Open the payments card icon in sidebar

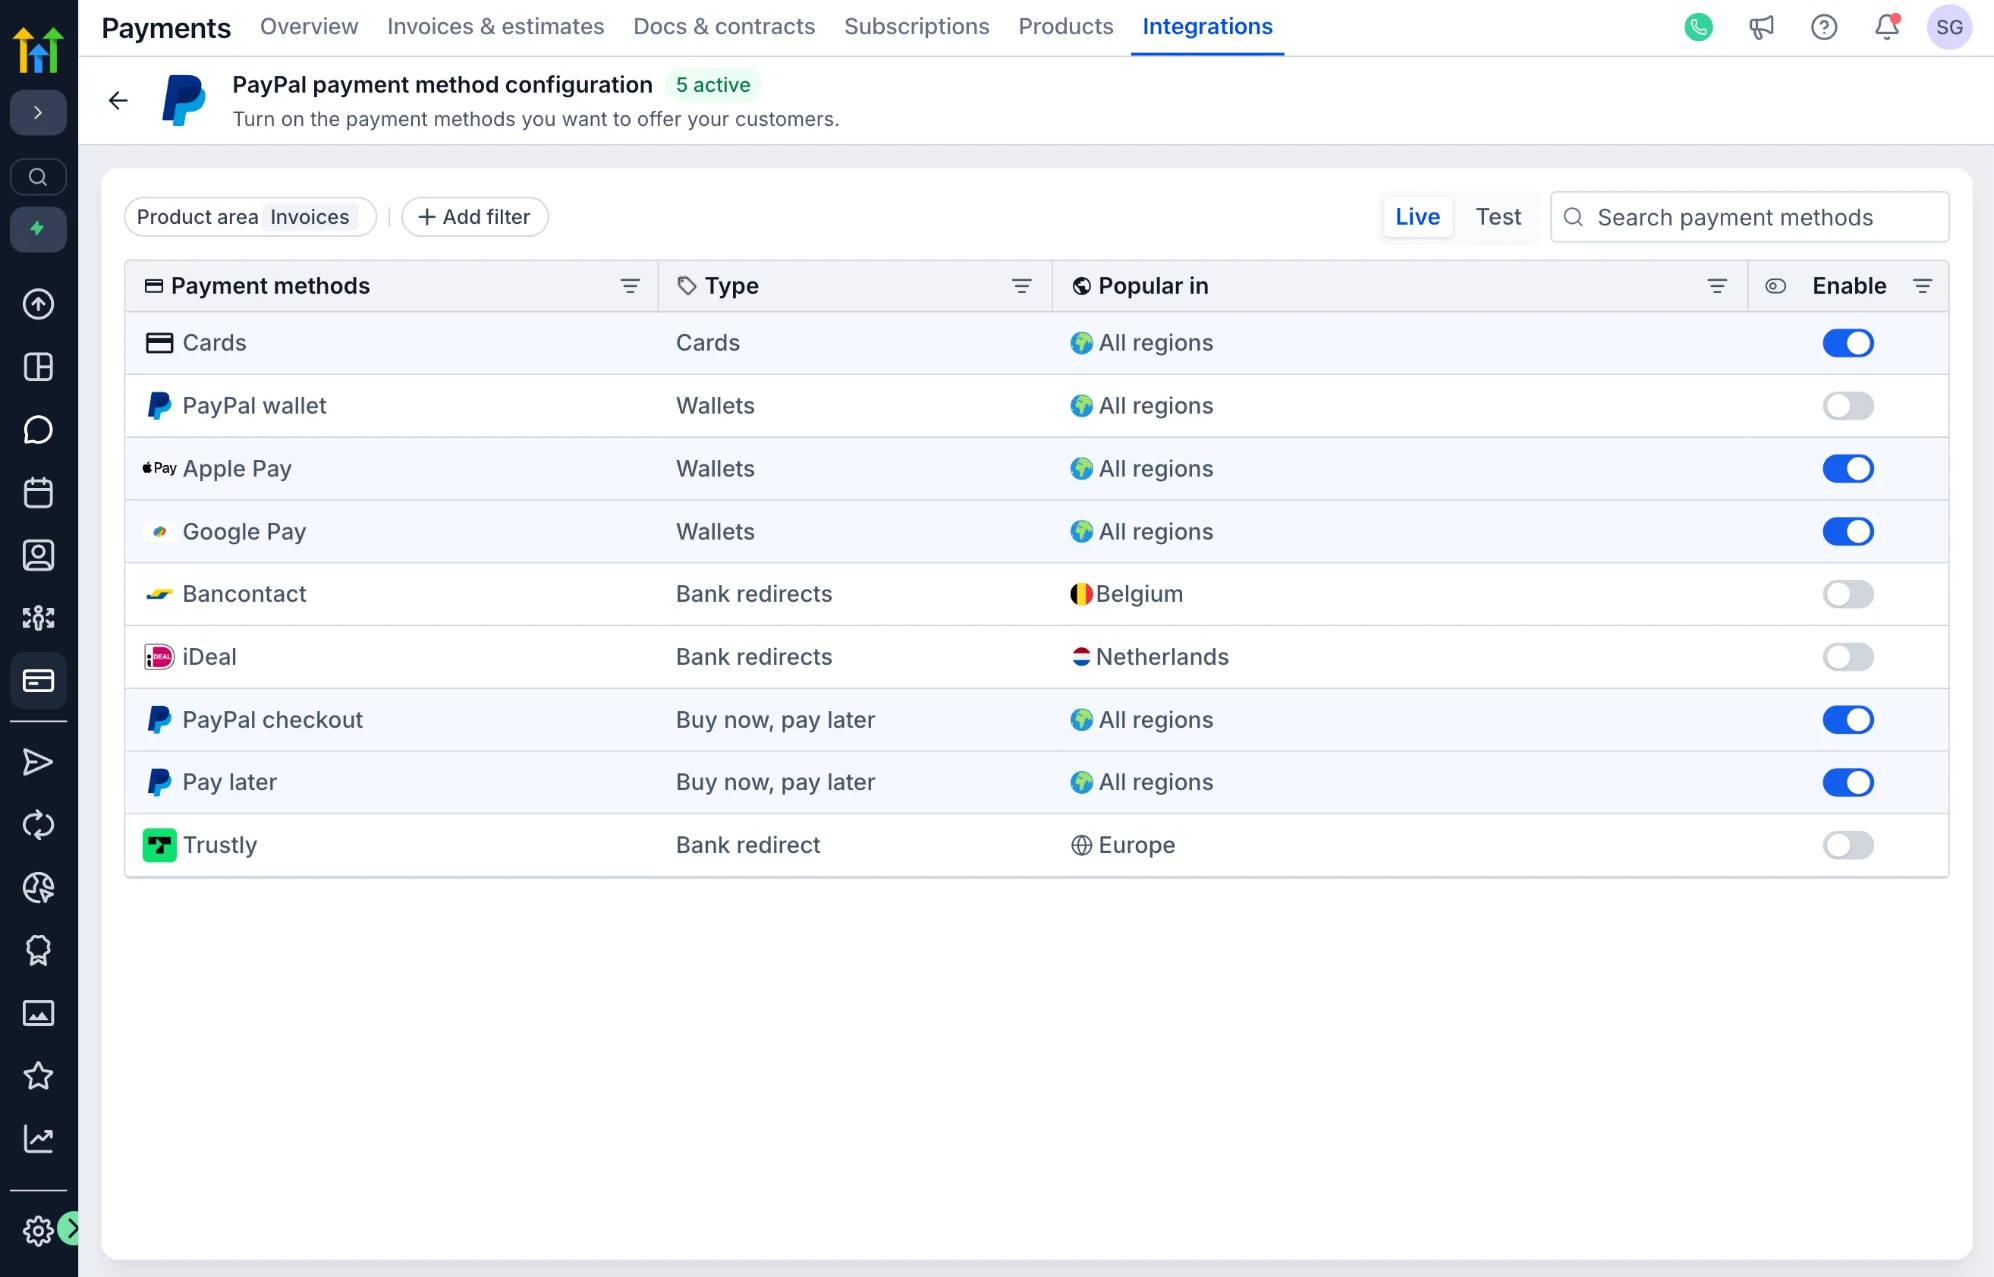point(38,681)
